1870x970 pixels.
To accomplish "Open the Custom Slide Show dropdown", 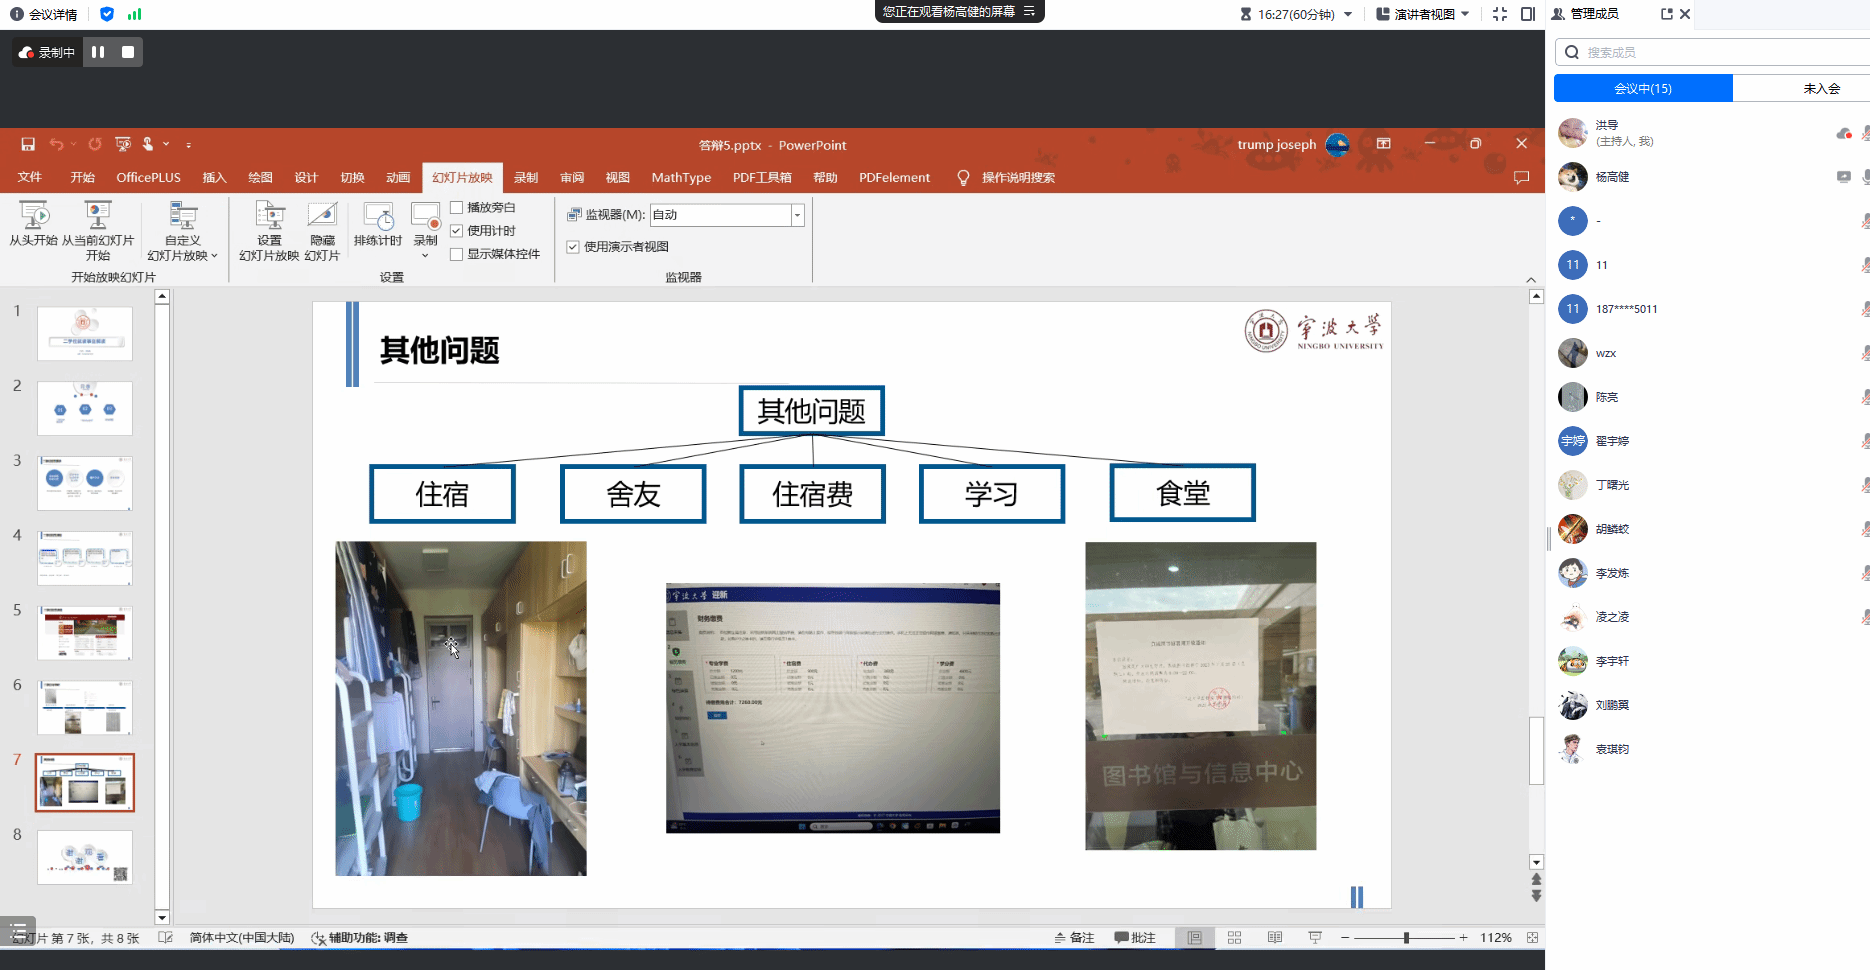I will pyautogui.click(x=182, y=232).
